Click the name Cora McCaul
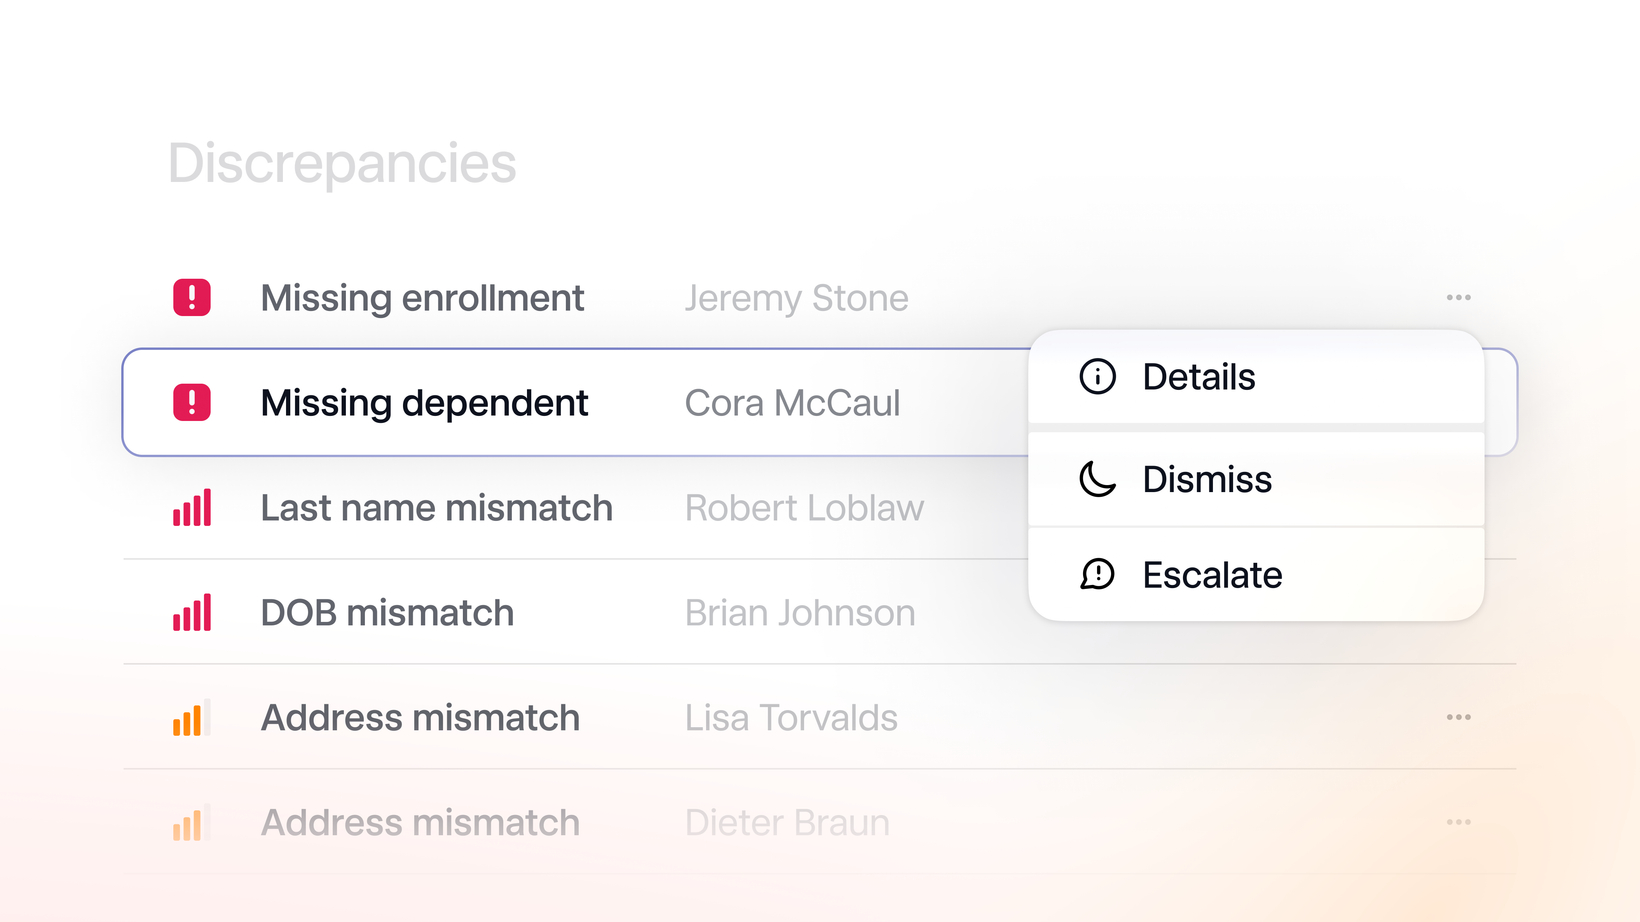This screenshot has height=922, width=1640. point(792,403)
